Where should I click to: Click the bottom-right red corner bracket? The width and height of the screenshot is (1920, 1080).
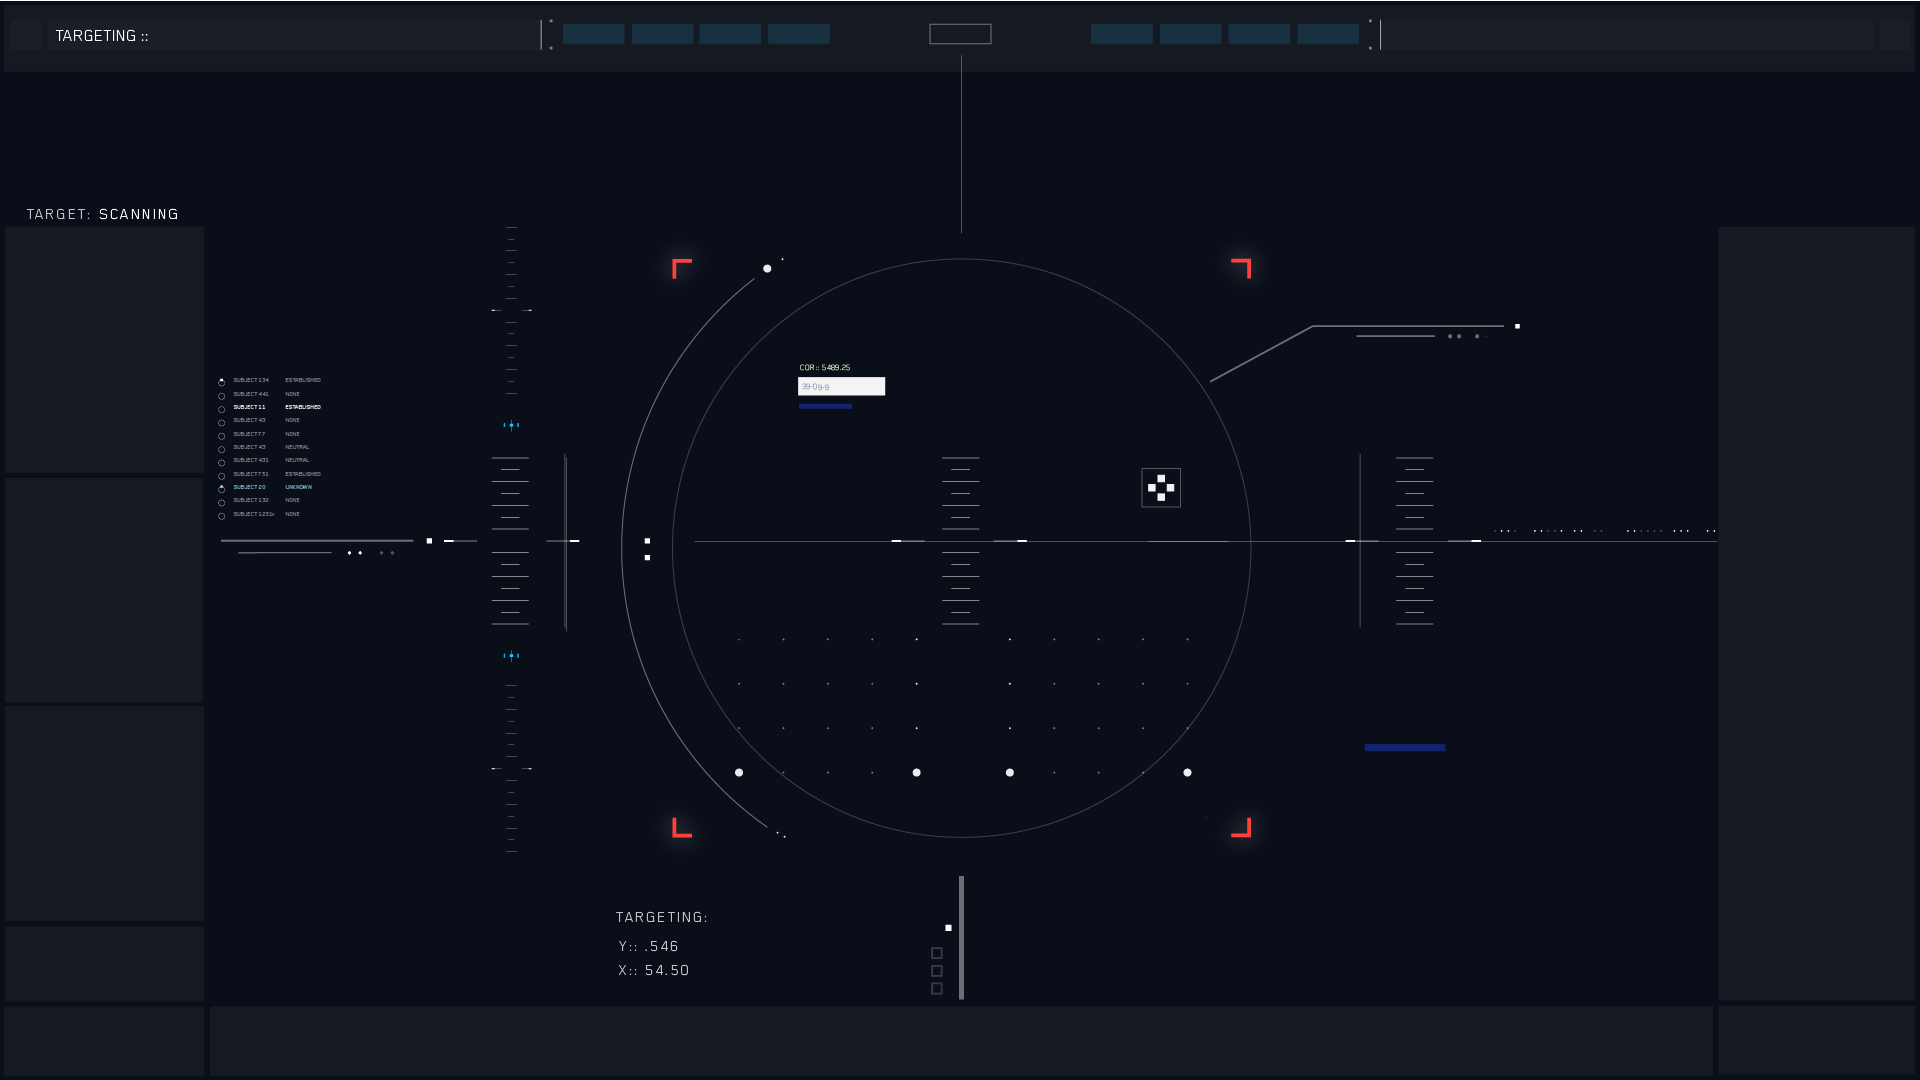tap(1241, 827)
